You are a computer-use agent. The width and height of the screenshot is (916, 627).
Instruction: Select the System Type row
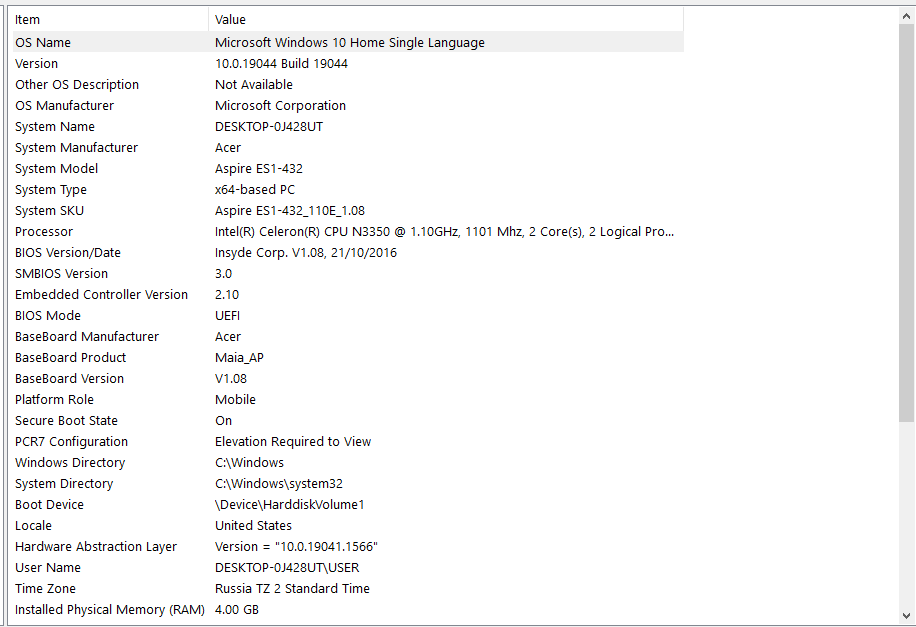348,190
